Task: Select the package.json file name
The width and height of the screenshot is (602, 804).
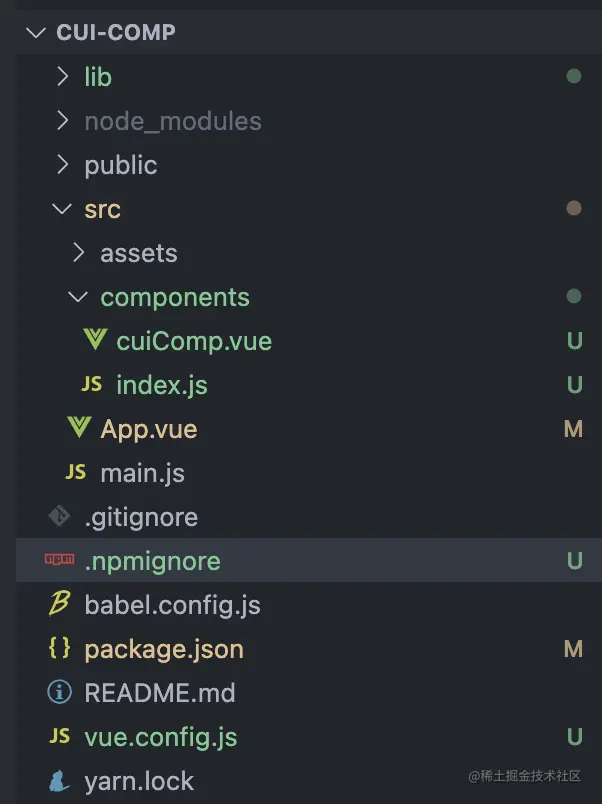Action: tap(164, 649)
